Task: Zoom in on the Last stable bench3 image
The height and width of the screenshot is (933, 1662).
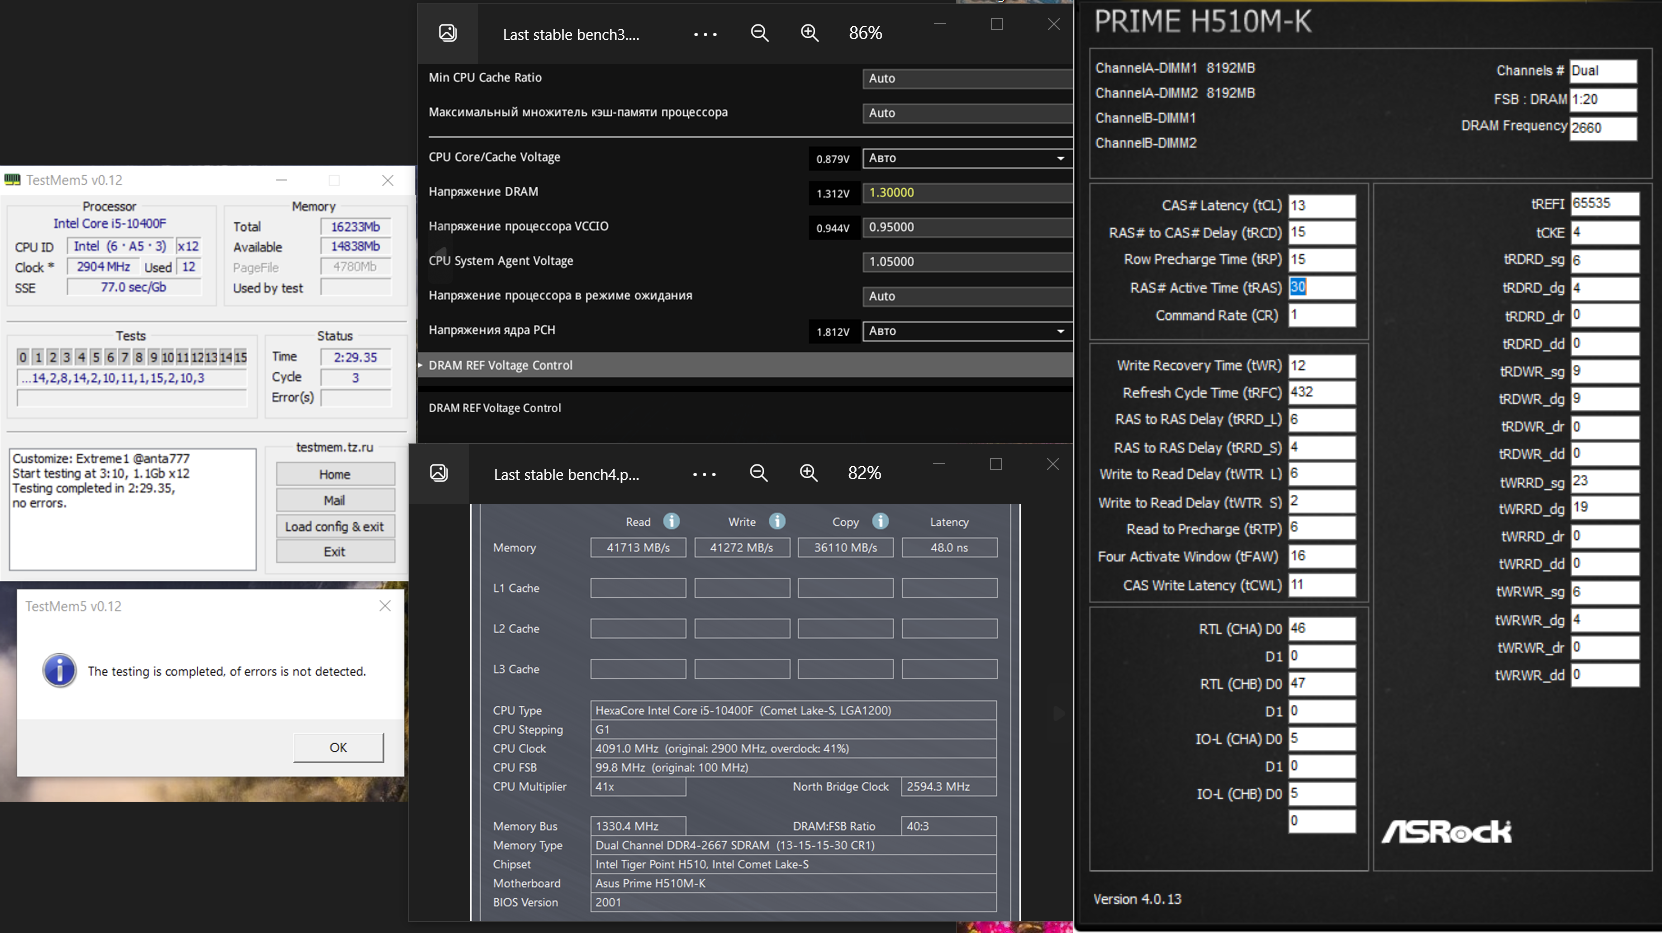Action: click(x=810, y=33)
